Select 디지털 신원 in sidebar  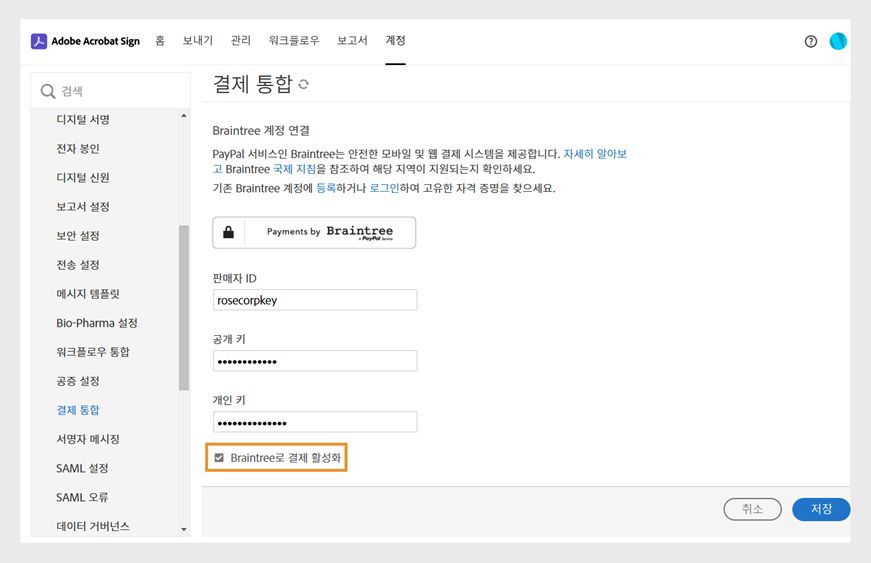click(x=83, y=177)
